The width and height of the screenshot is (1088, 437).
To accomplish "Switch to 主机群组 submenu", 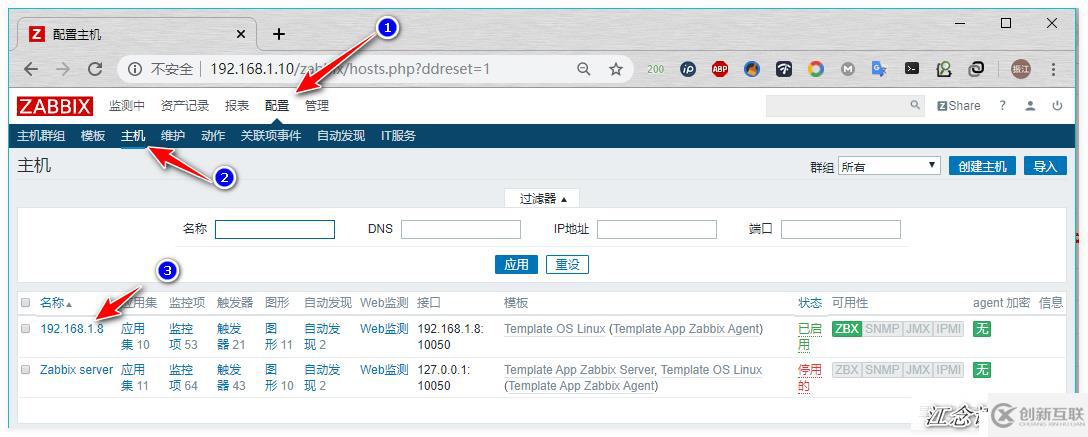I will tap(41, 136).
